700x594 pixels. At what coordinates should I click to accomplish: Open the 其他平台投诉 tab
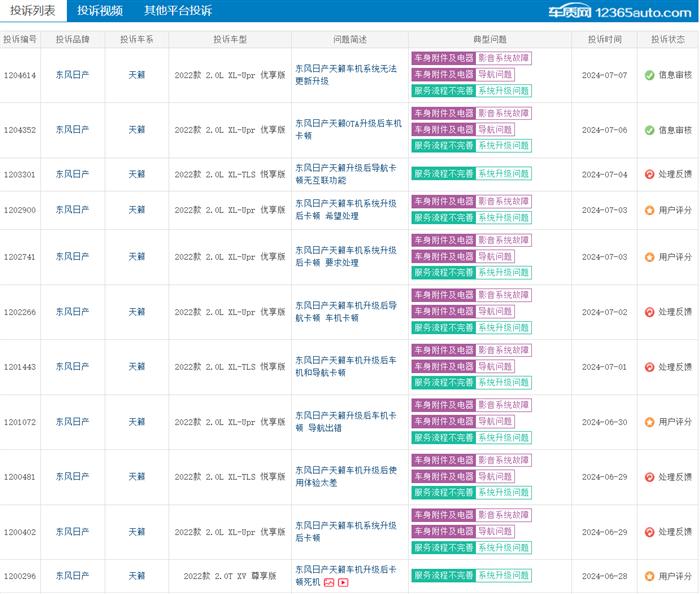(178, 10)
